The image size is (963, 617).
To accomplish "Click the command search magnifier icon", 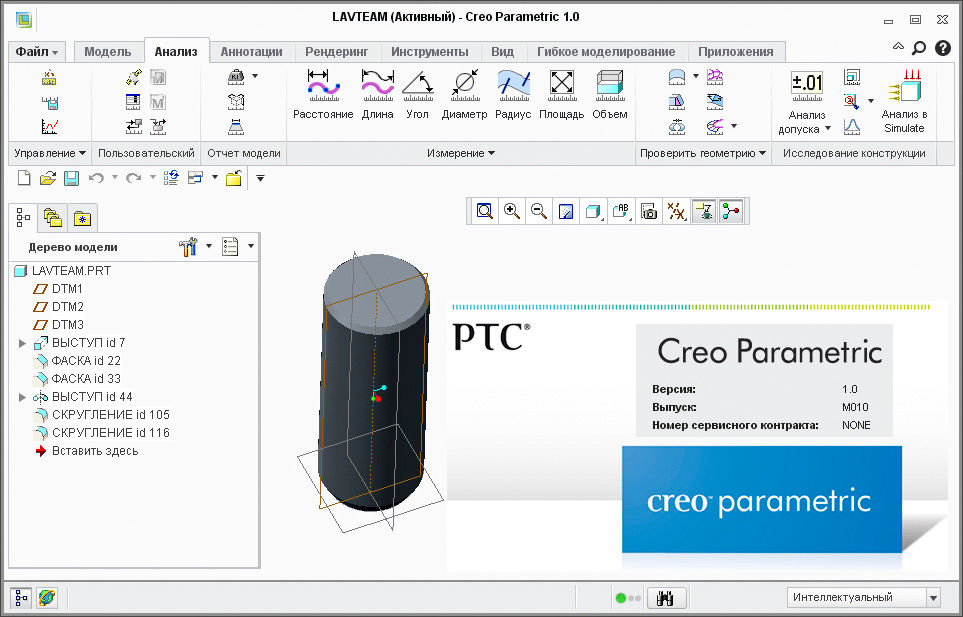I will (919, 48).
